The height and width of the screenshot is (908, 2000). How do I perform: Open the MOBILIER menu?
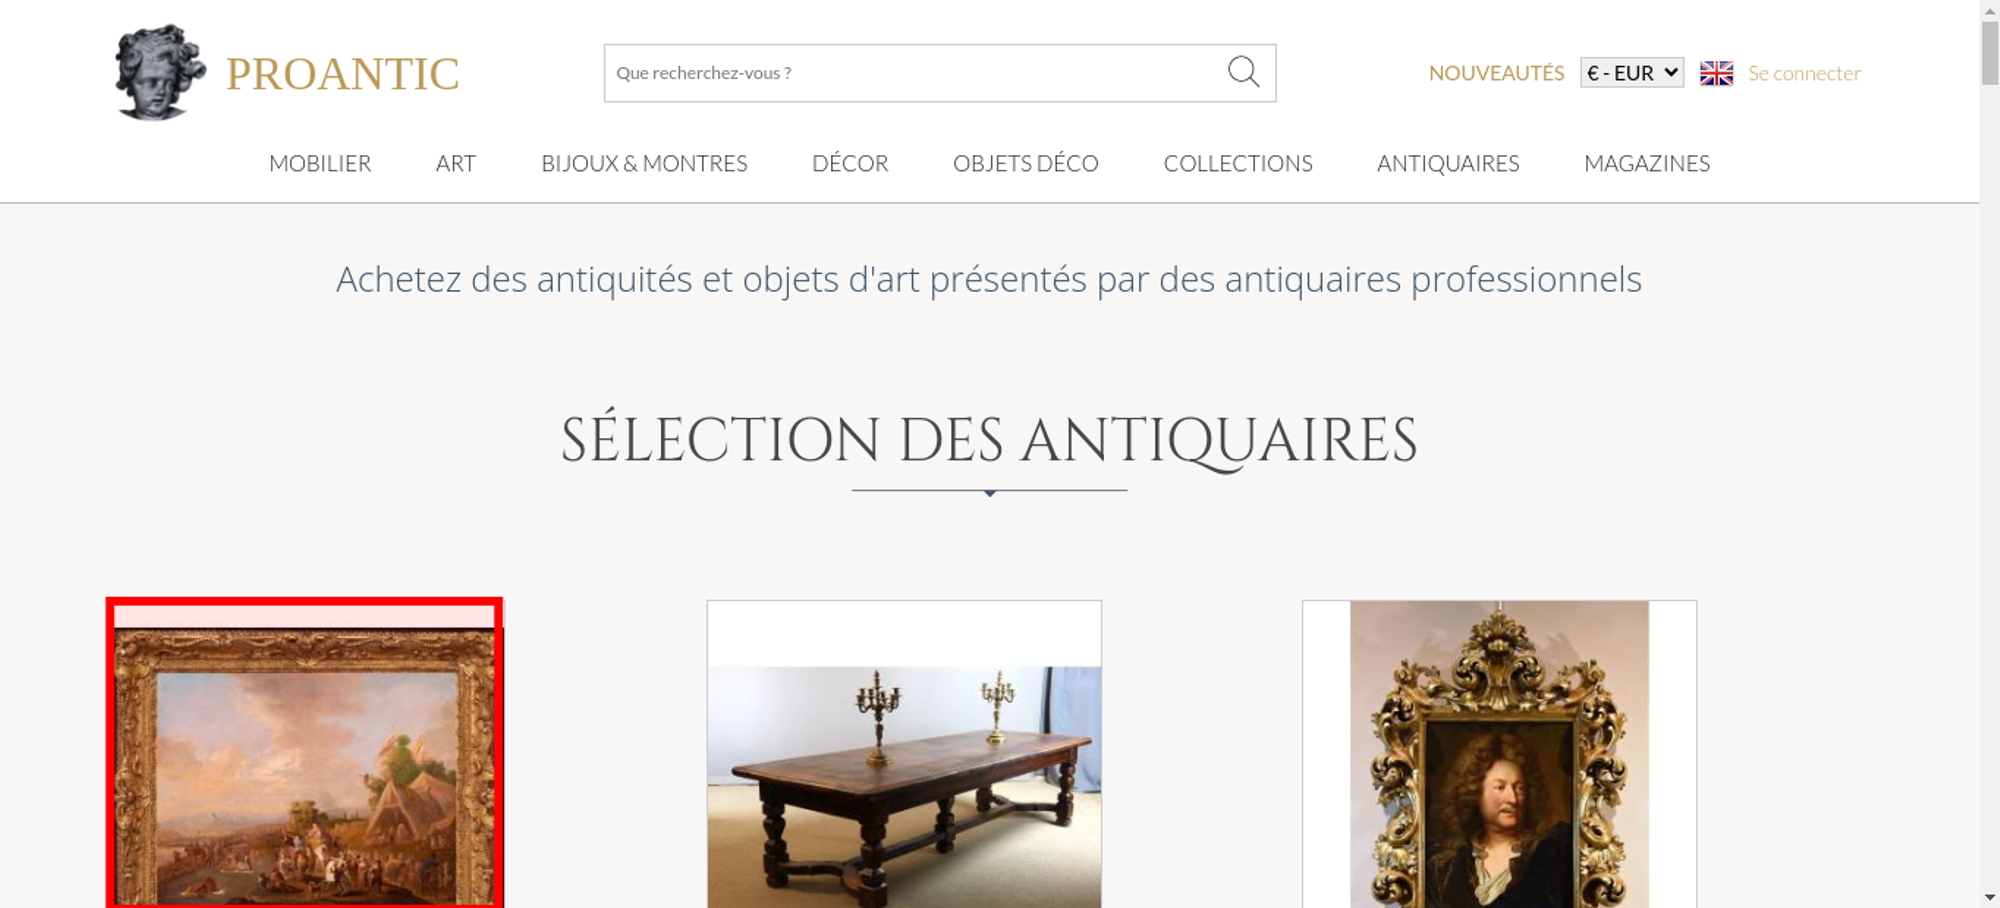pos(320,163)
